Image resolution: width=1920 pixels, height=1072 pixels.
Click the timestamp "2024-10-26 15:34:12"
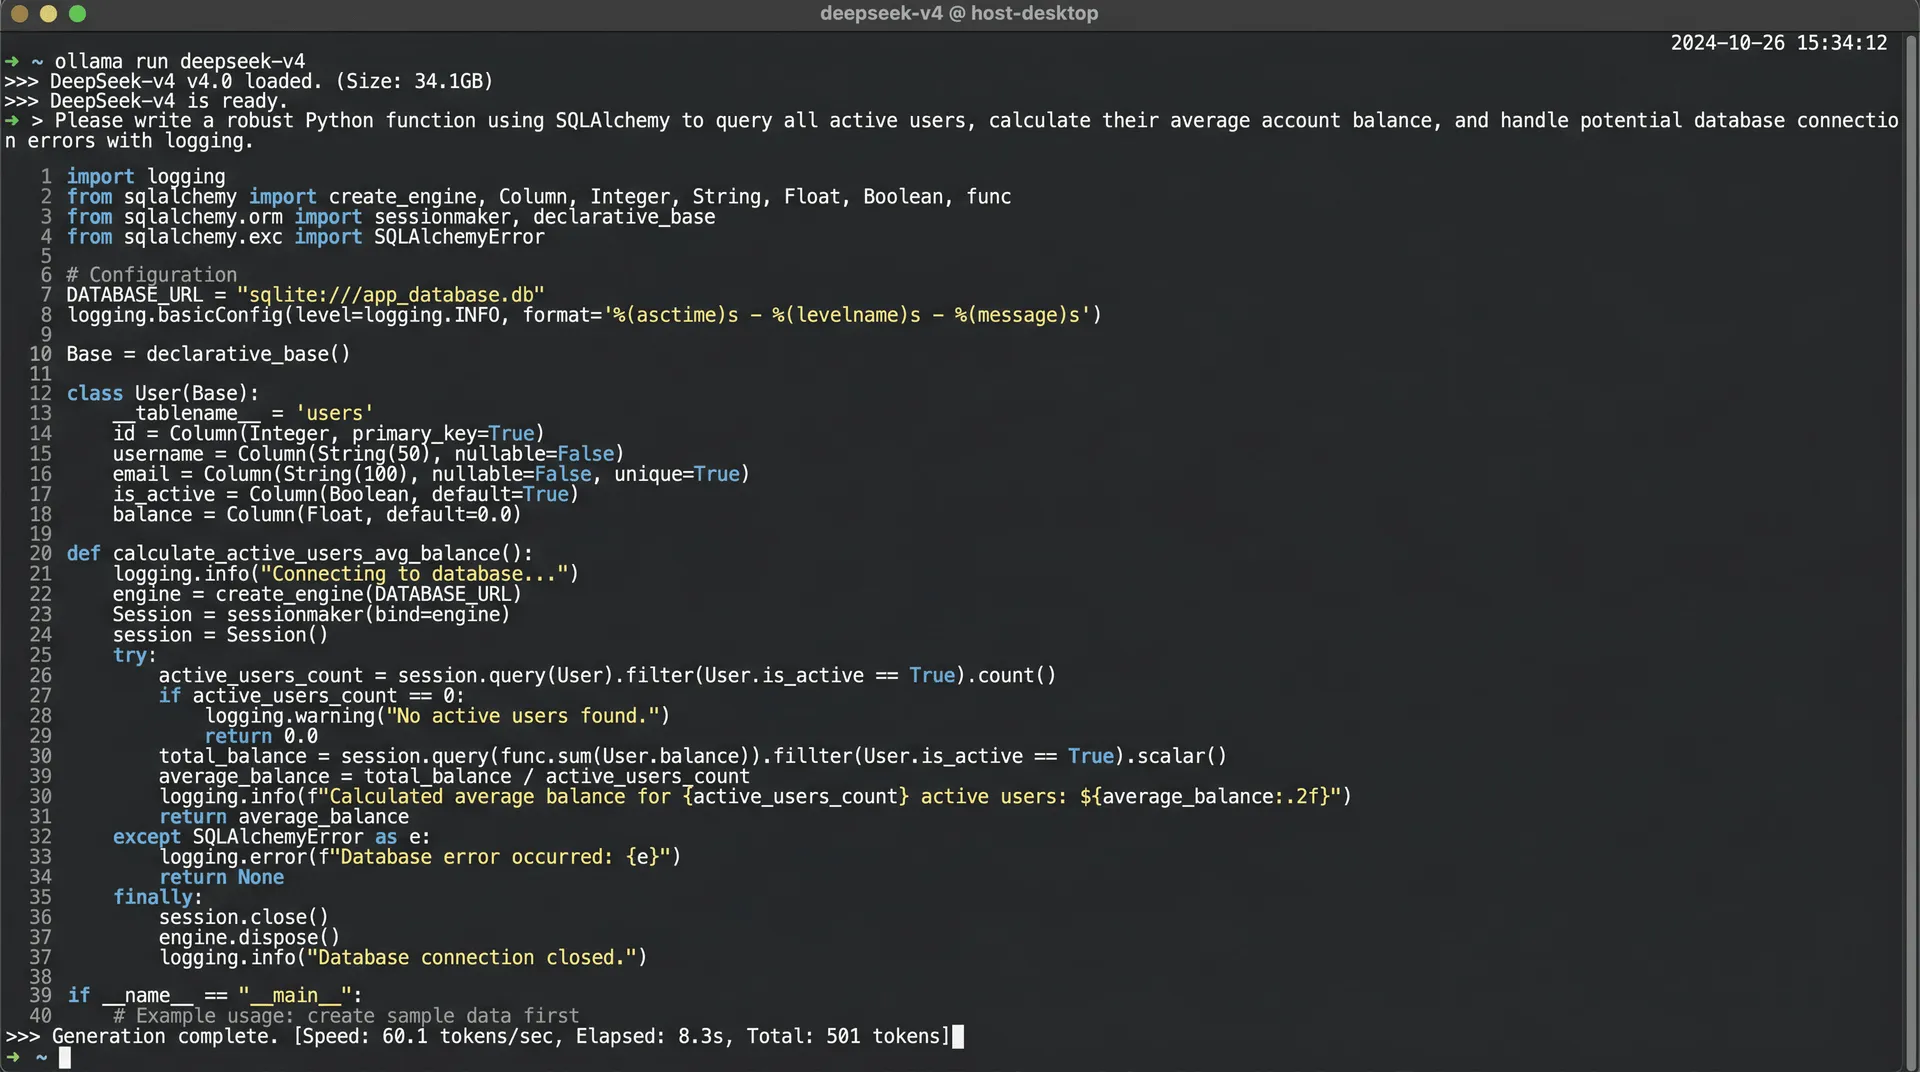point(1779,43)
